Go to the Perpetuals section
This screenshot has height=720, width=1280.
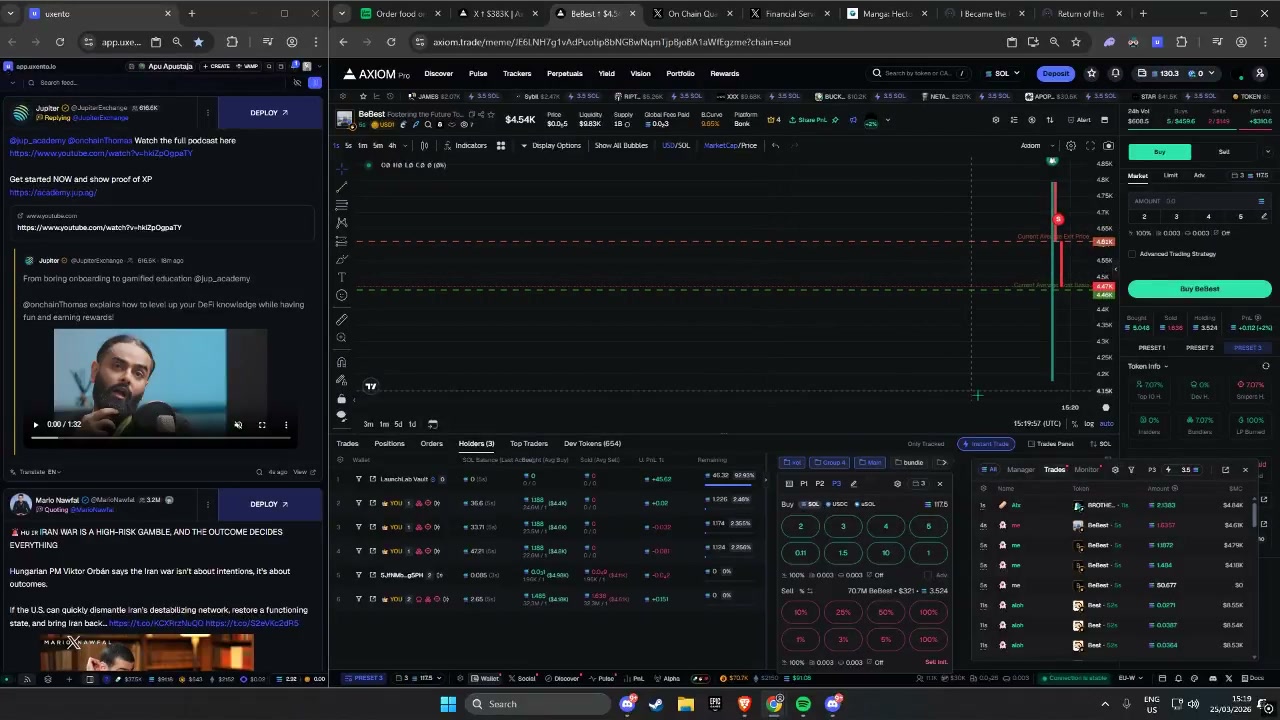point(564,73)
